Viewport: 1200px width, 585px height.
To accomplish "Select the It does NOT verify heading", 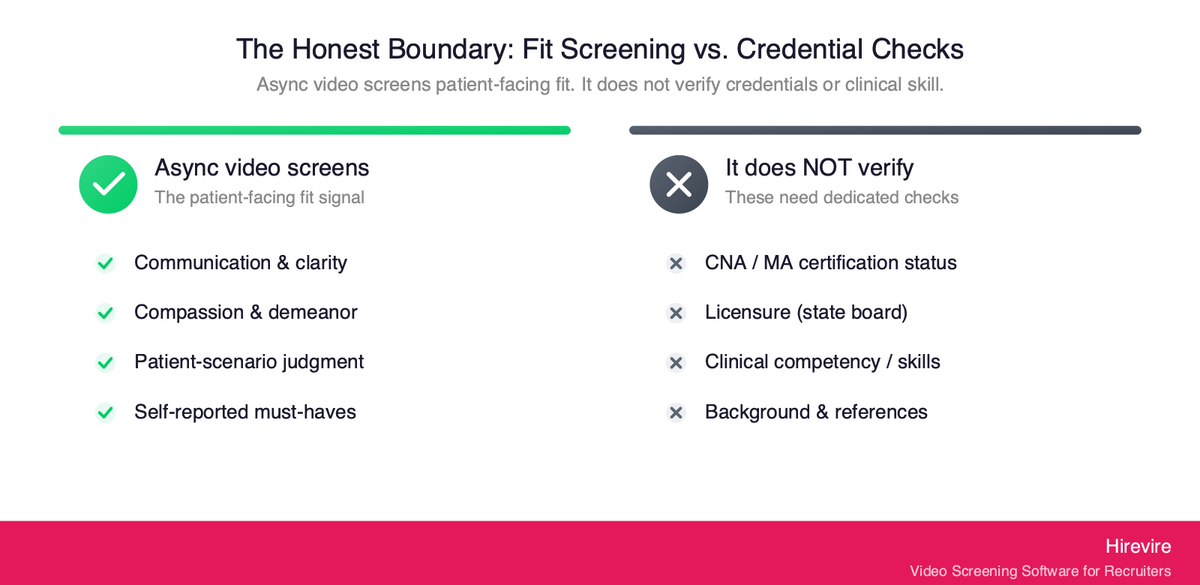I will point(819,168).
